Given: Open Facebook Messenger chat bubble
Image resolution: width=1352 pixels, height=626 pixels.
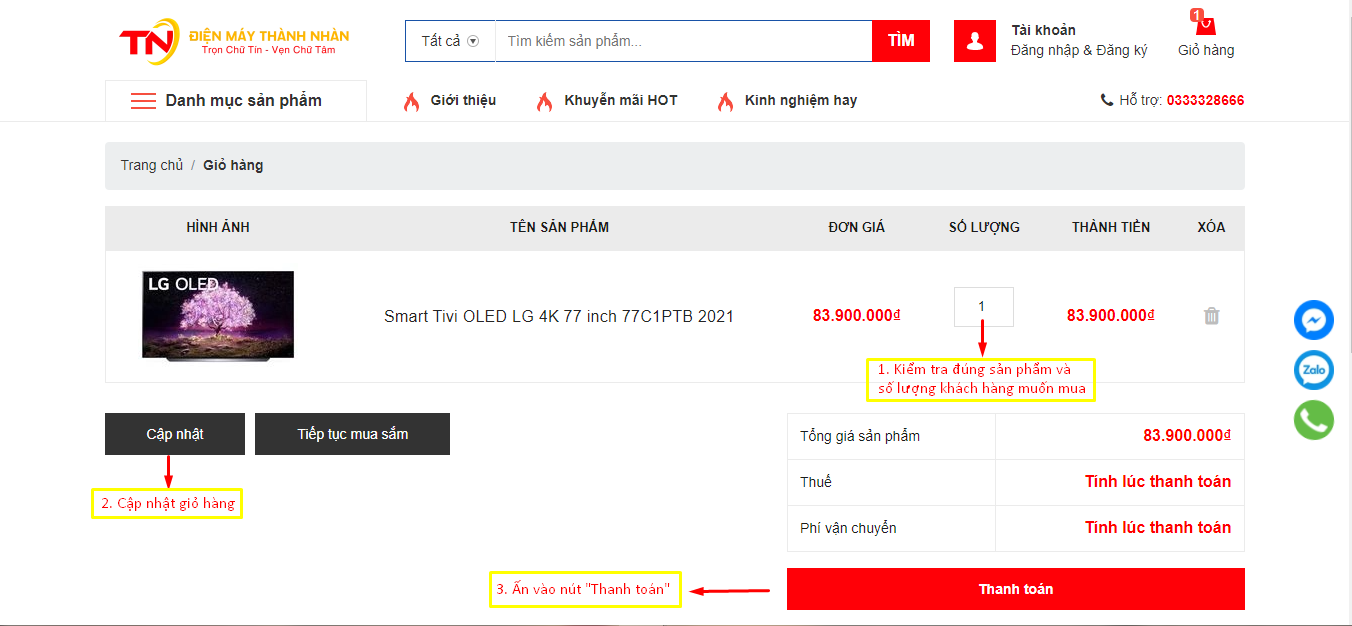Looking at the screenshot, I should pyautogui.click(x=1313, y=321).
